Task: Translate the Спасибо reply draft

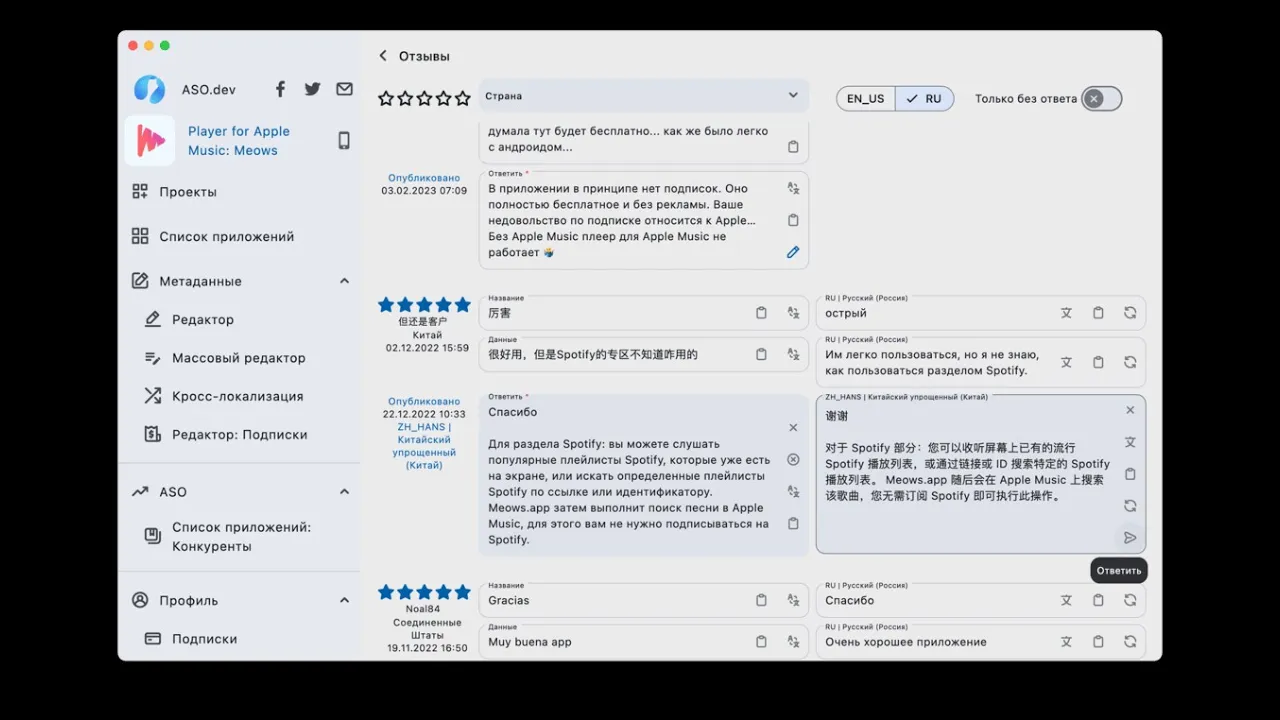Action: (x=793, y=492)
